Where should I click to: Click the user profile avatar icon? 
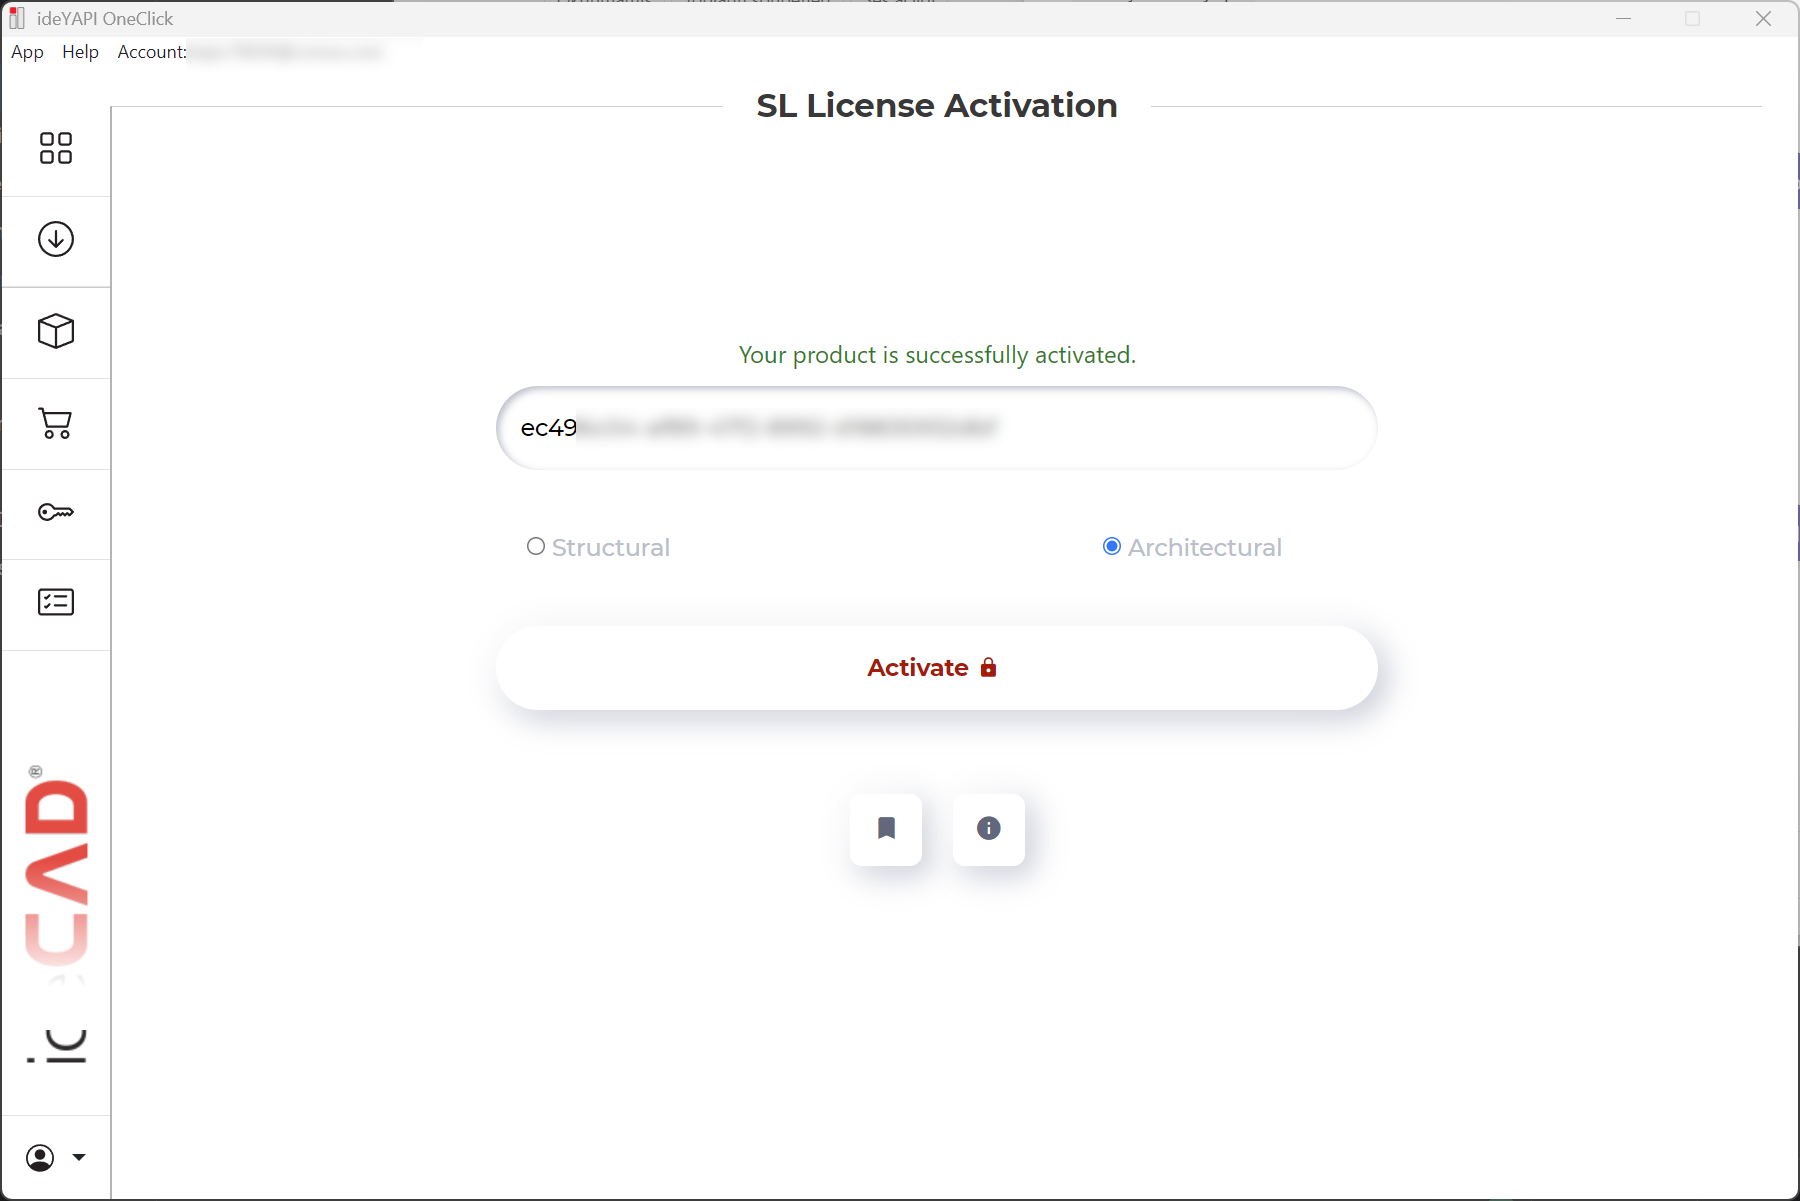pos(40,1158)
